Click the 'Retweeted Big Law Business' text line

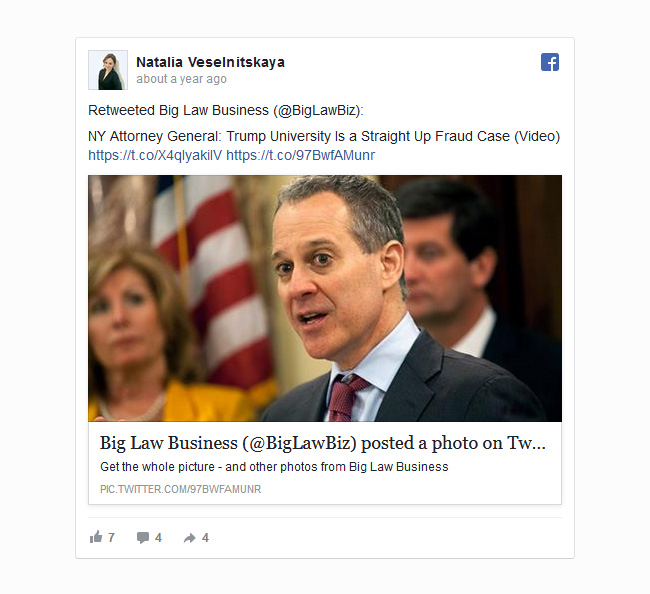point(226,110)
